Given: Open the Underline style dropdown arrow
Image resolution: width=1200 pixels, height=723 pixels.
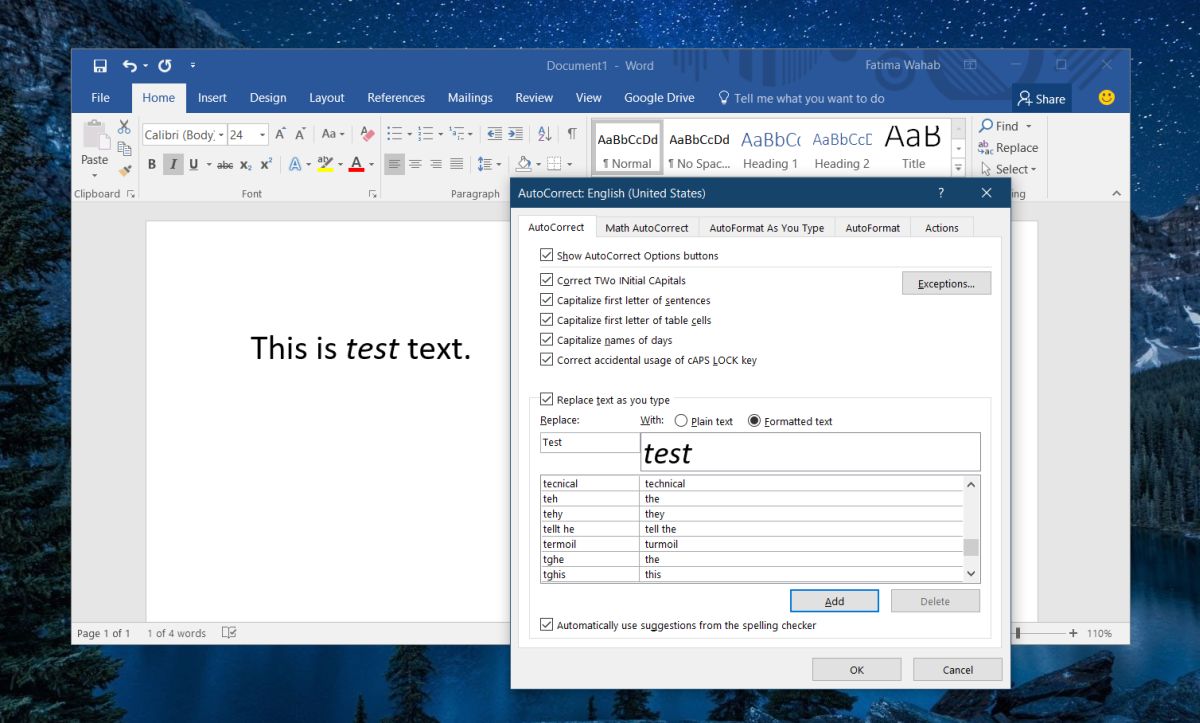Looking at the screenshot, I should click(x=209, y=162).
